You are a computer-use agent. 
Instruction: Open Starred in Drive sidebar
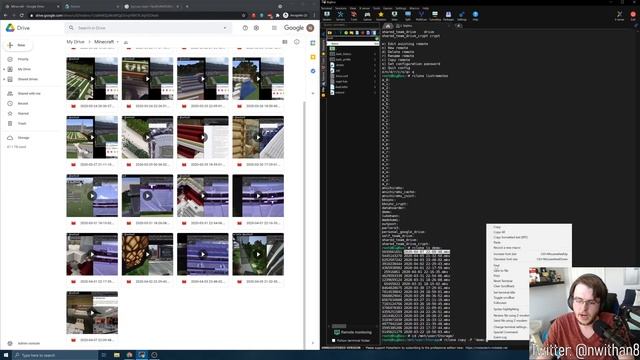[23, 113]
